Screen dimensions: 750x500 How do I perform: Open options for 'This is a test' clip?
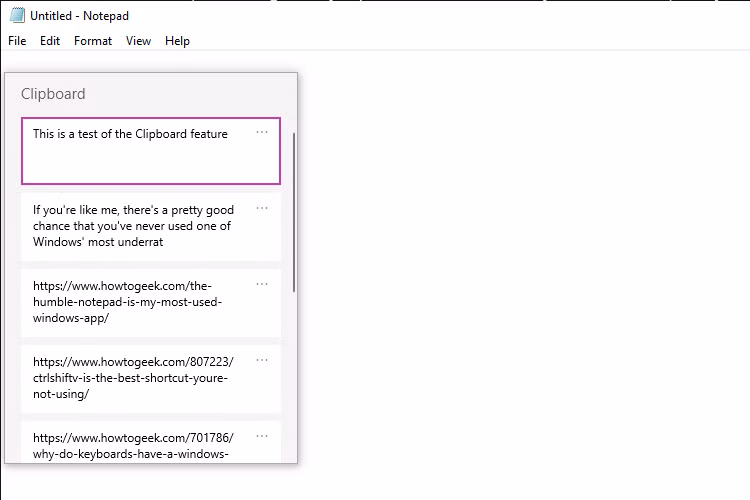pos(262,132)
